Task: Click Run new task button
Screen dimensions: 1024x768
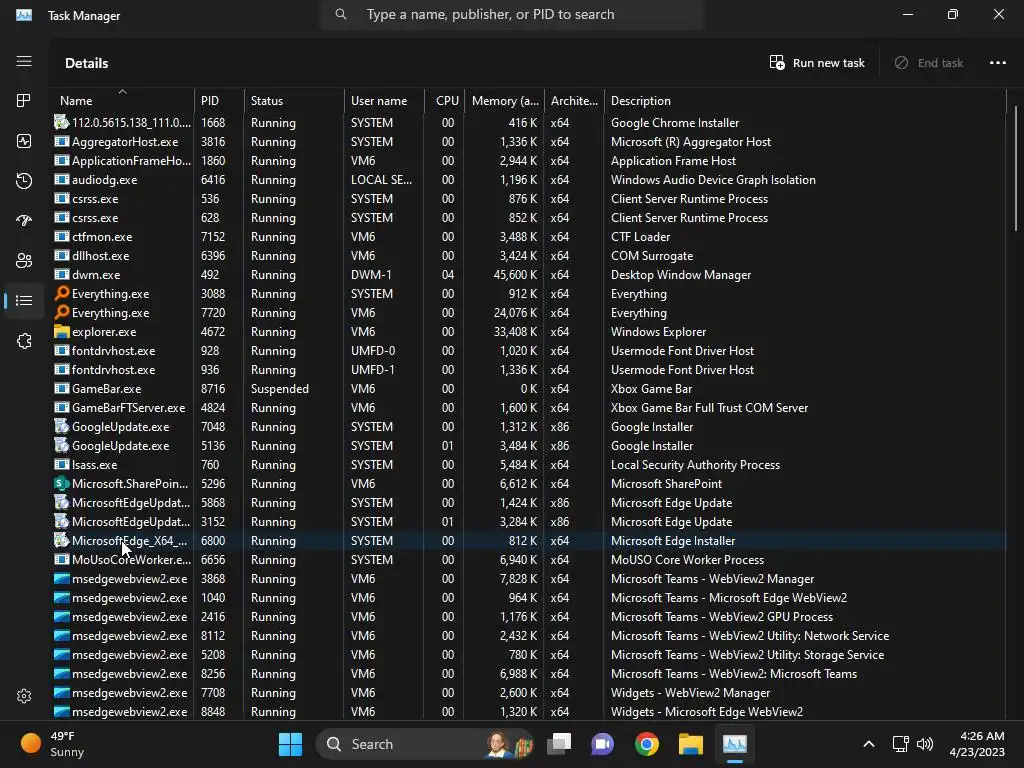Action: coord(817,63)
